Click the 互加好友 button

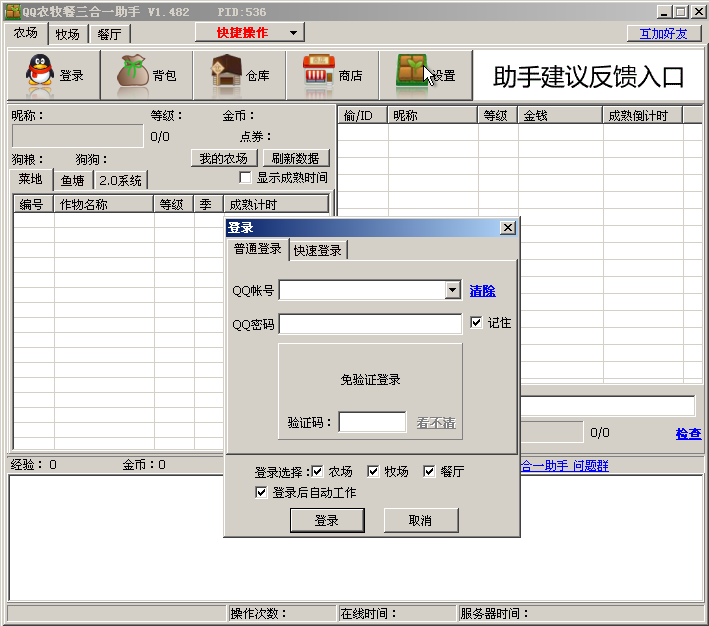pyautogui.click(x=664, y=33)
